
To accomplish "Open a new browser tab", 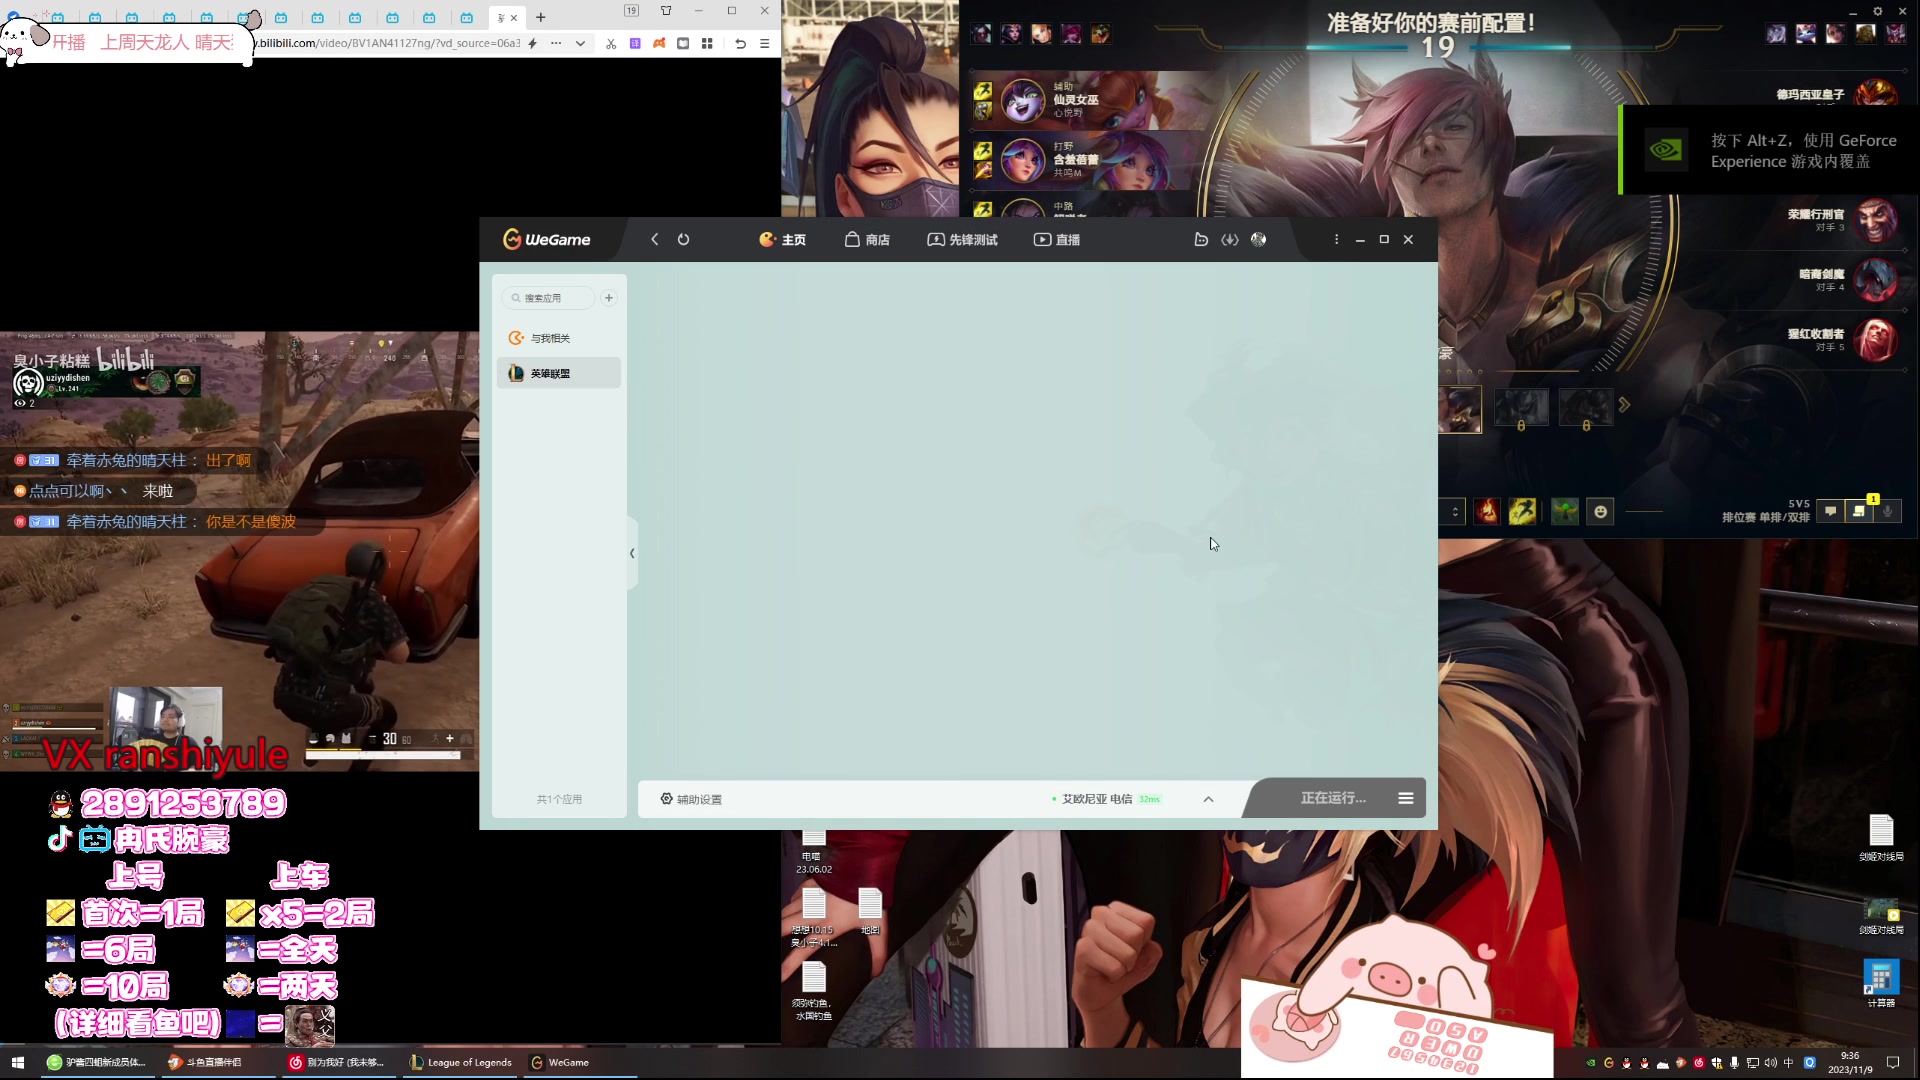I will 541,17.
